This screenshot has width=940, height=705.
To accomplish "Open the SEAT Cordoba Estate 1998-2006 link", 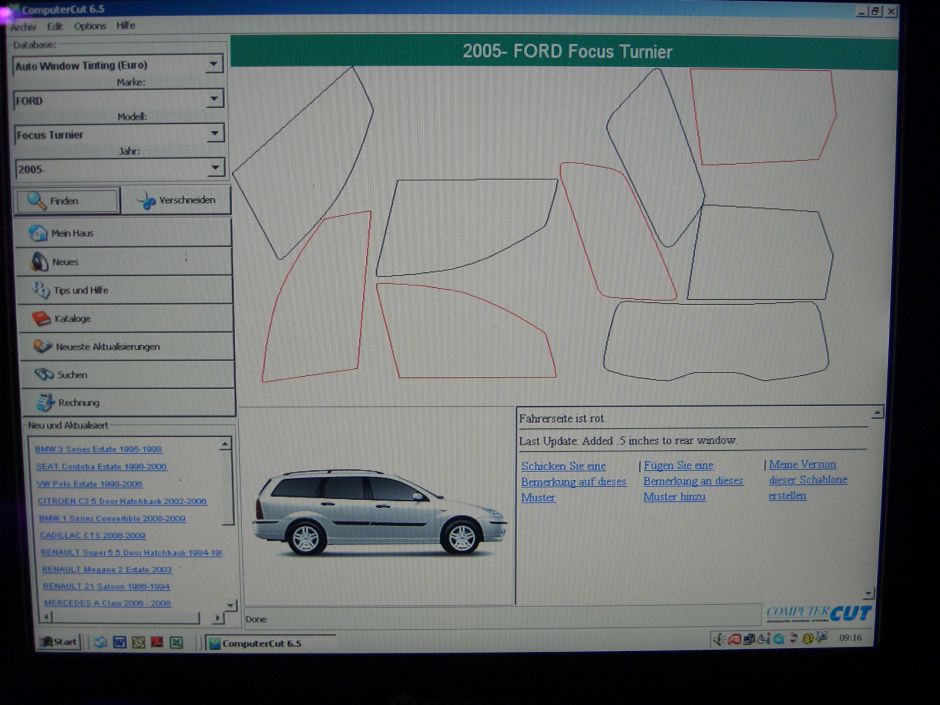I will click(x=101, y=467).
